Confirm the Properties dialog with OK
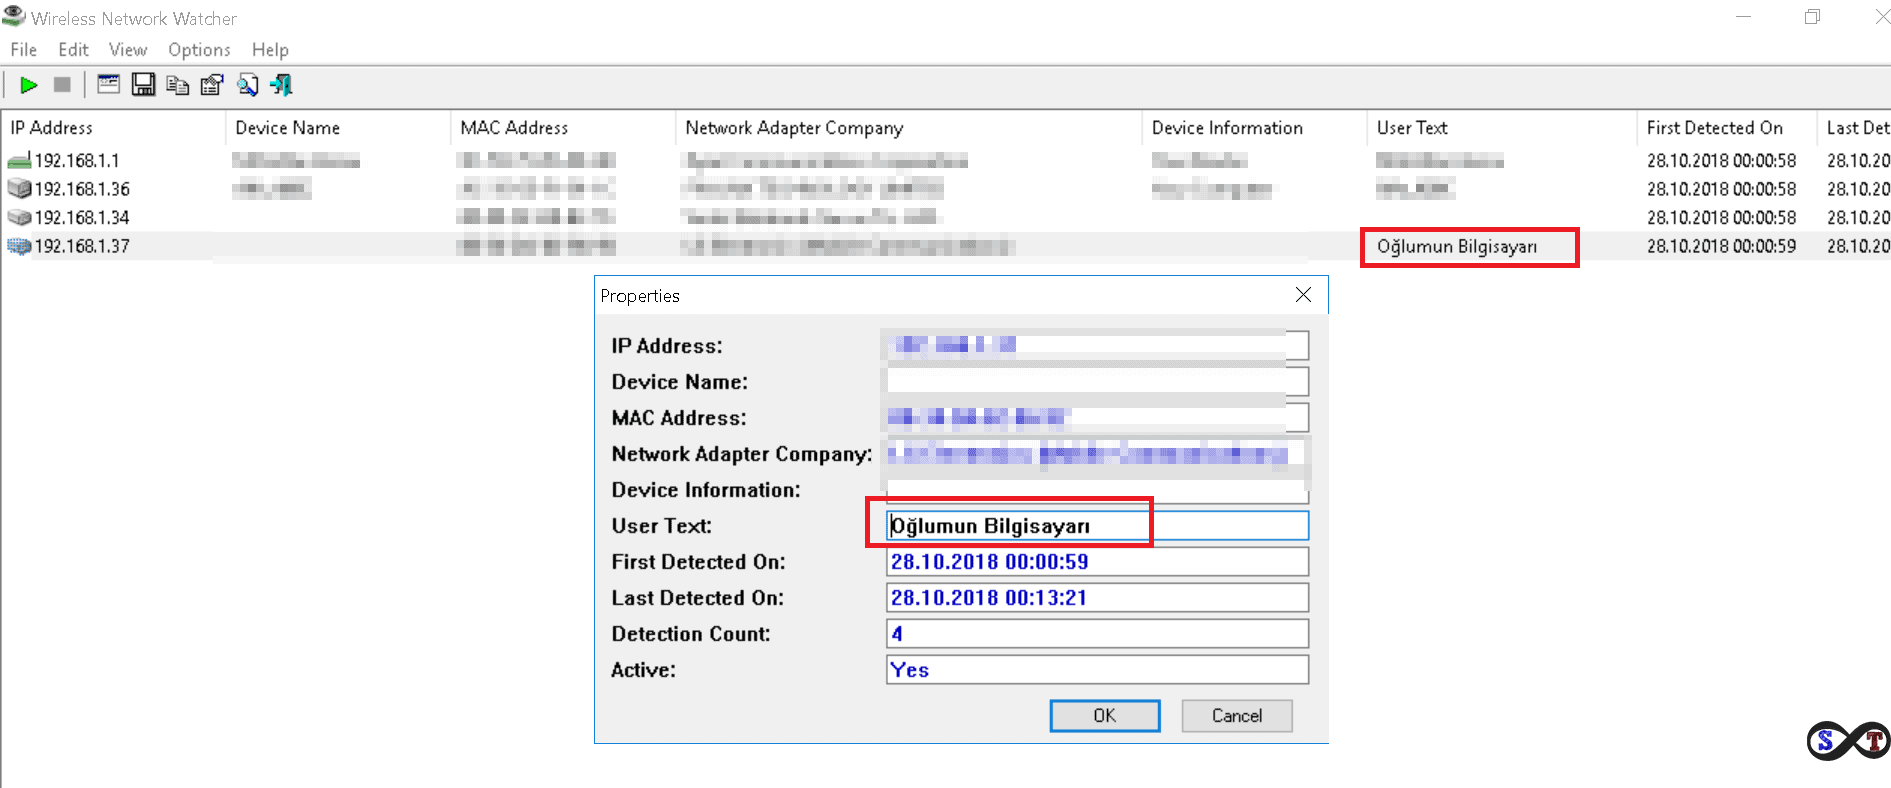The height and width of the screenshot is (788, 1891). pos(1104,716)
